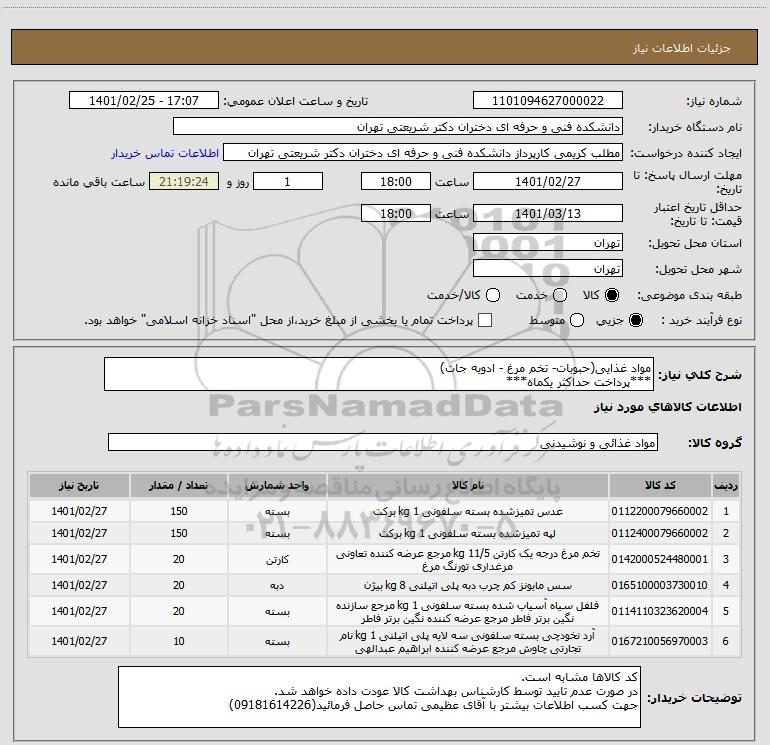Image resolution: width=770 pixels, height=745 pixels.
Task: Click the آرد نخودچی product name
Action: click(468, 642)
